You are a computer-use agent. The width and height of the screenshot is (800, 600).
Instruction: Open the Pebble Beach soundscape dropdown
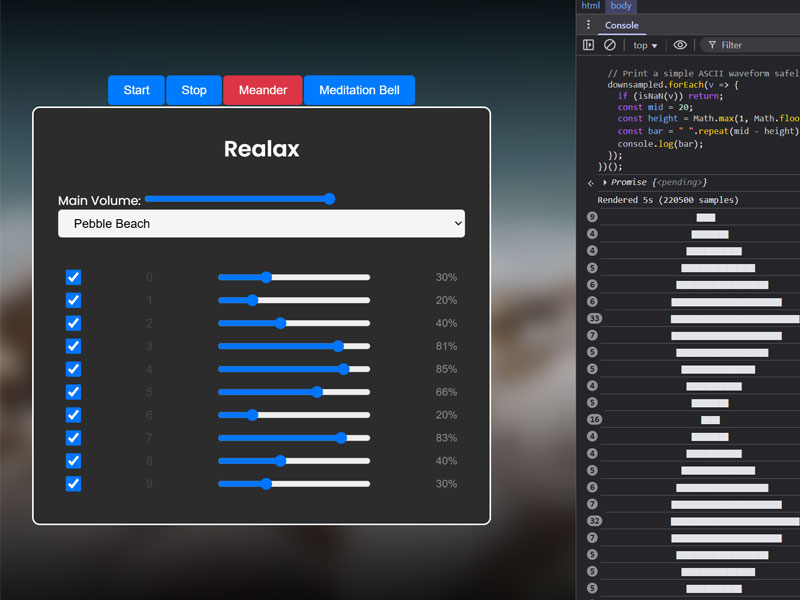261,223
